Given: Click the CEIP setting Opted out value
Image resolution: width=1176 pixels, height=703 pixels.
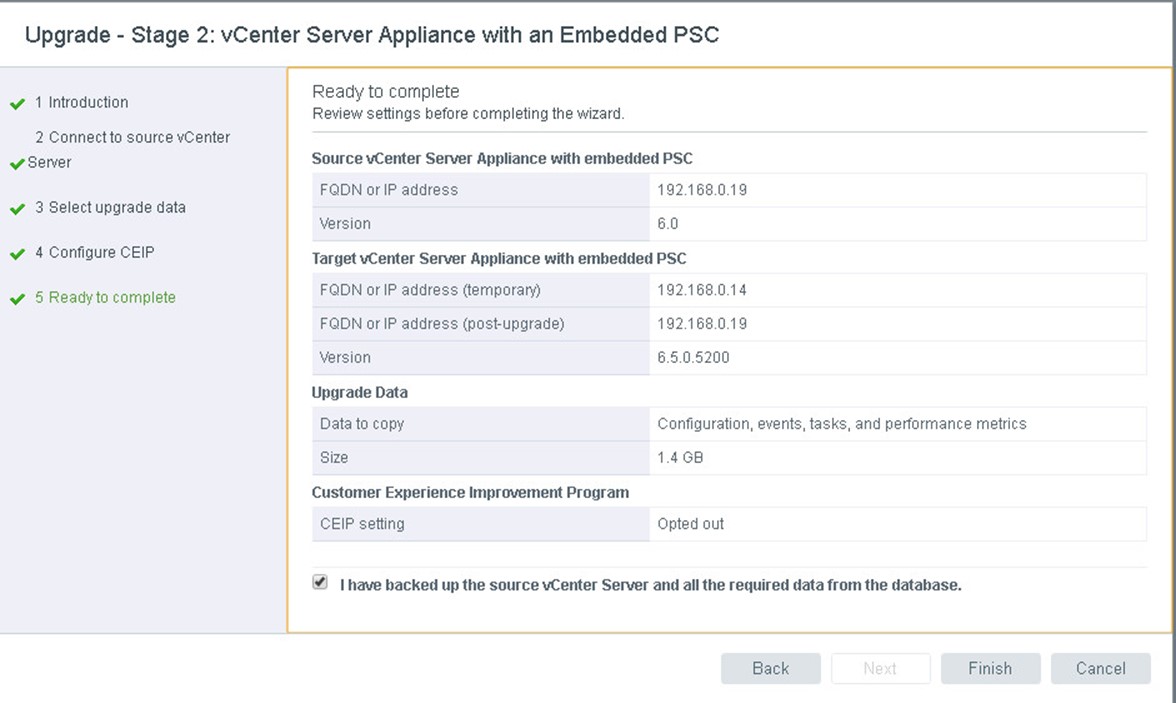Looking at the screenshot, I should [x=691, y=524].
